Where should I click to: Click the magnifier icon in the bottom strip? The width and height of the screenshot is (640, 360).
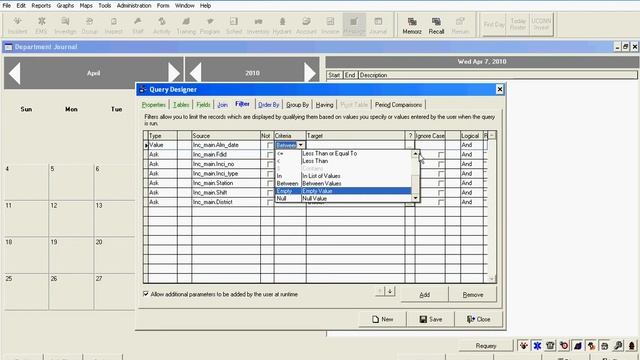618,346
